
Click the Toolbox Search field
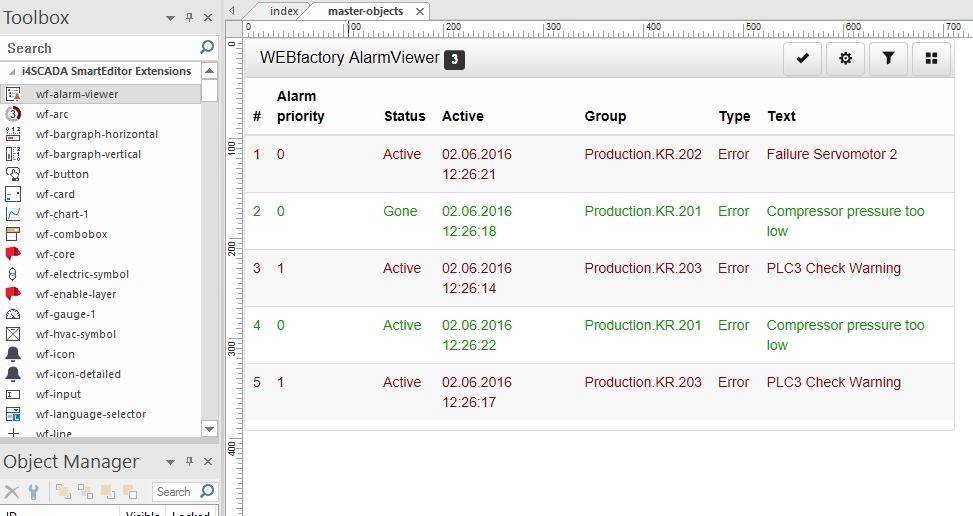[100, 48]
